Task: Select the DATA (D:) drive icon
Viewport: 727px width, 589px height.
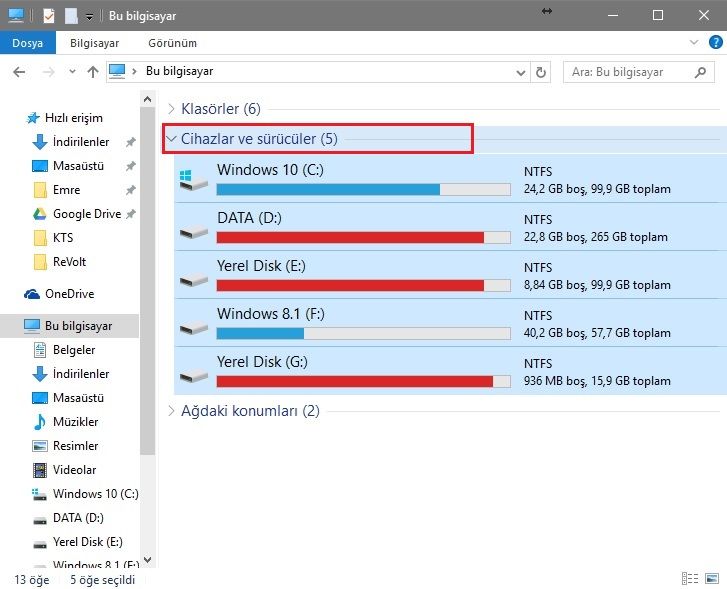Action: (x=194, y=231)
